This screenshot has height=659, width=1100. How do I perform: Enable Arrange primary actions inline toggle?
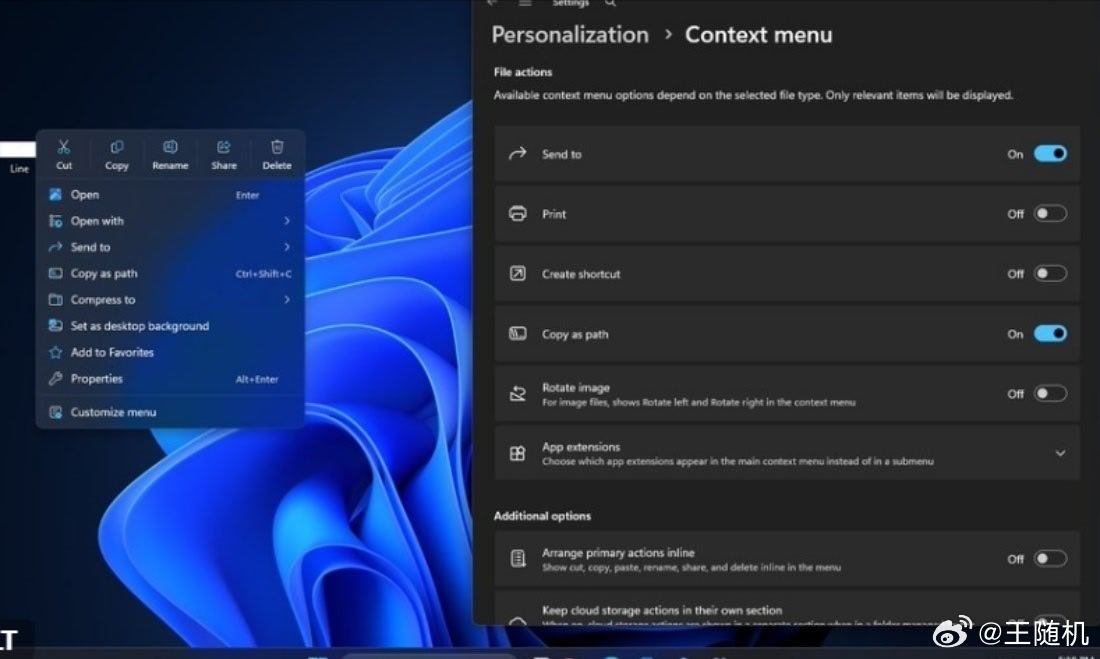pyautogui.click(x=1050, y=559)
